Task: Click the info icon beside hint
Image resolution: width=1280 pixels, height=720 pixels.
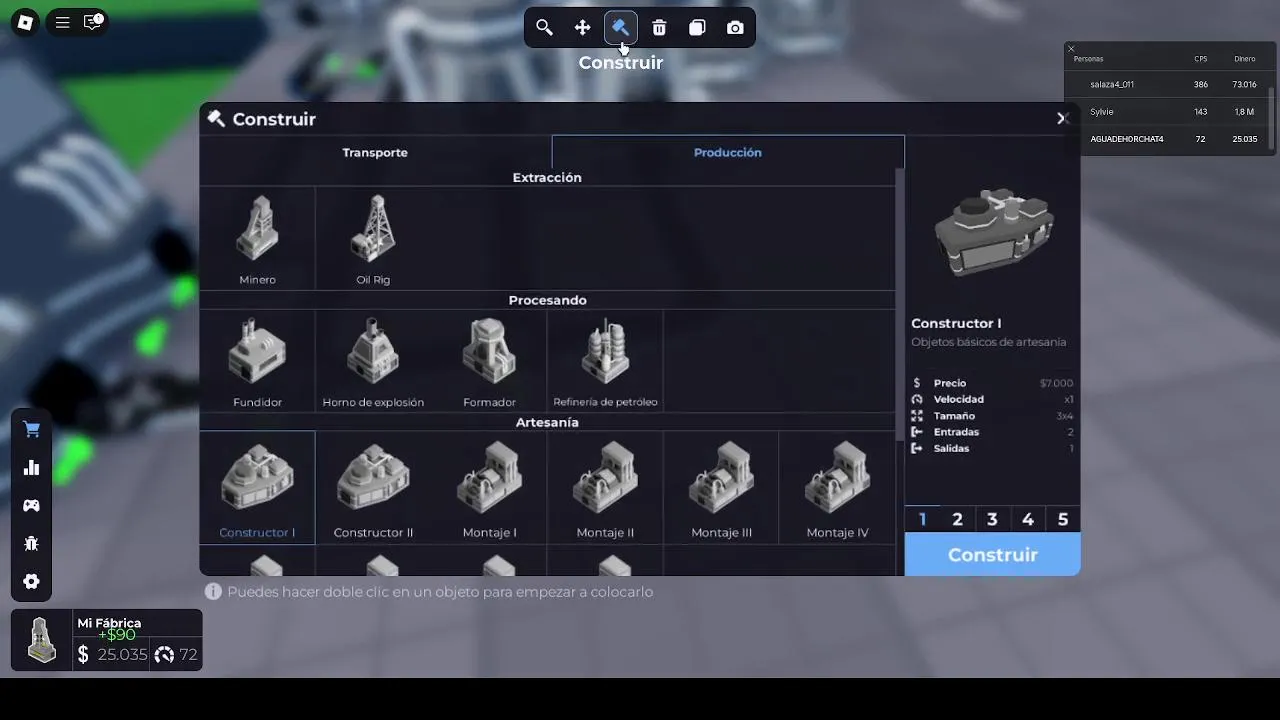Action: pyautogui.click(x=213, y=591)
